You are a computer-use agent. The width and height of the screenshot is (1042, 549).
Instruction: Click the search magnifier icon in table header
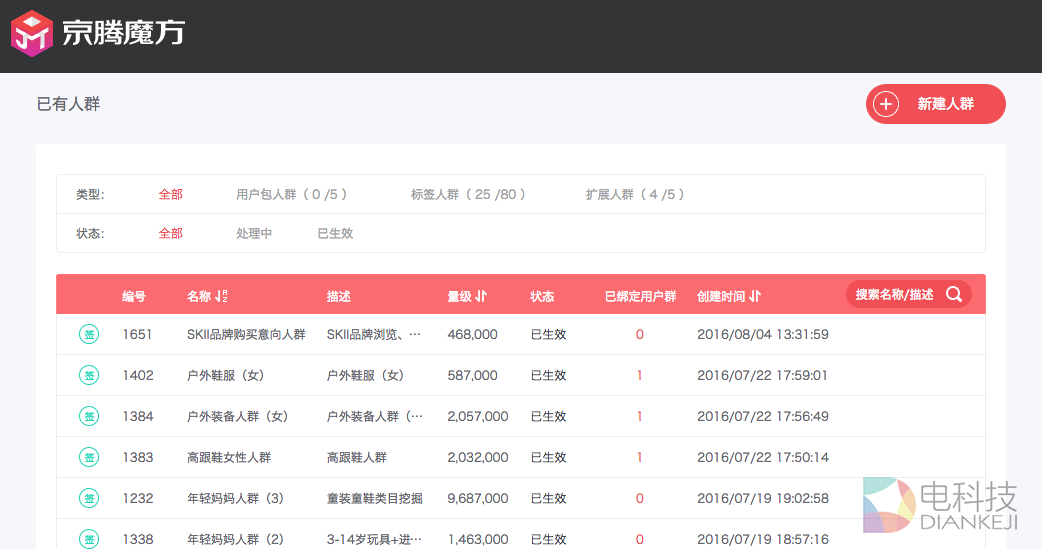(954, 294)
